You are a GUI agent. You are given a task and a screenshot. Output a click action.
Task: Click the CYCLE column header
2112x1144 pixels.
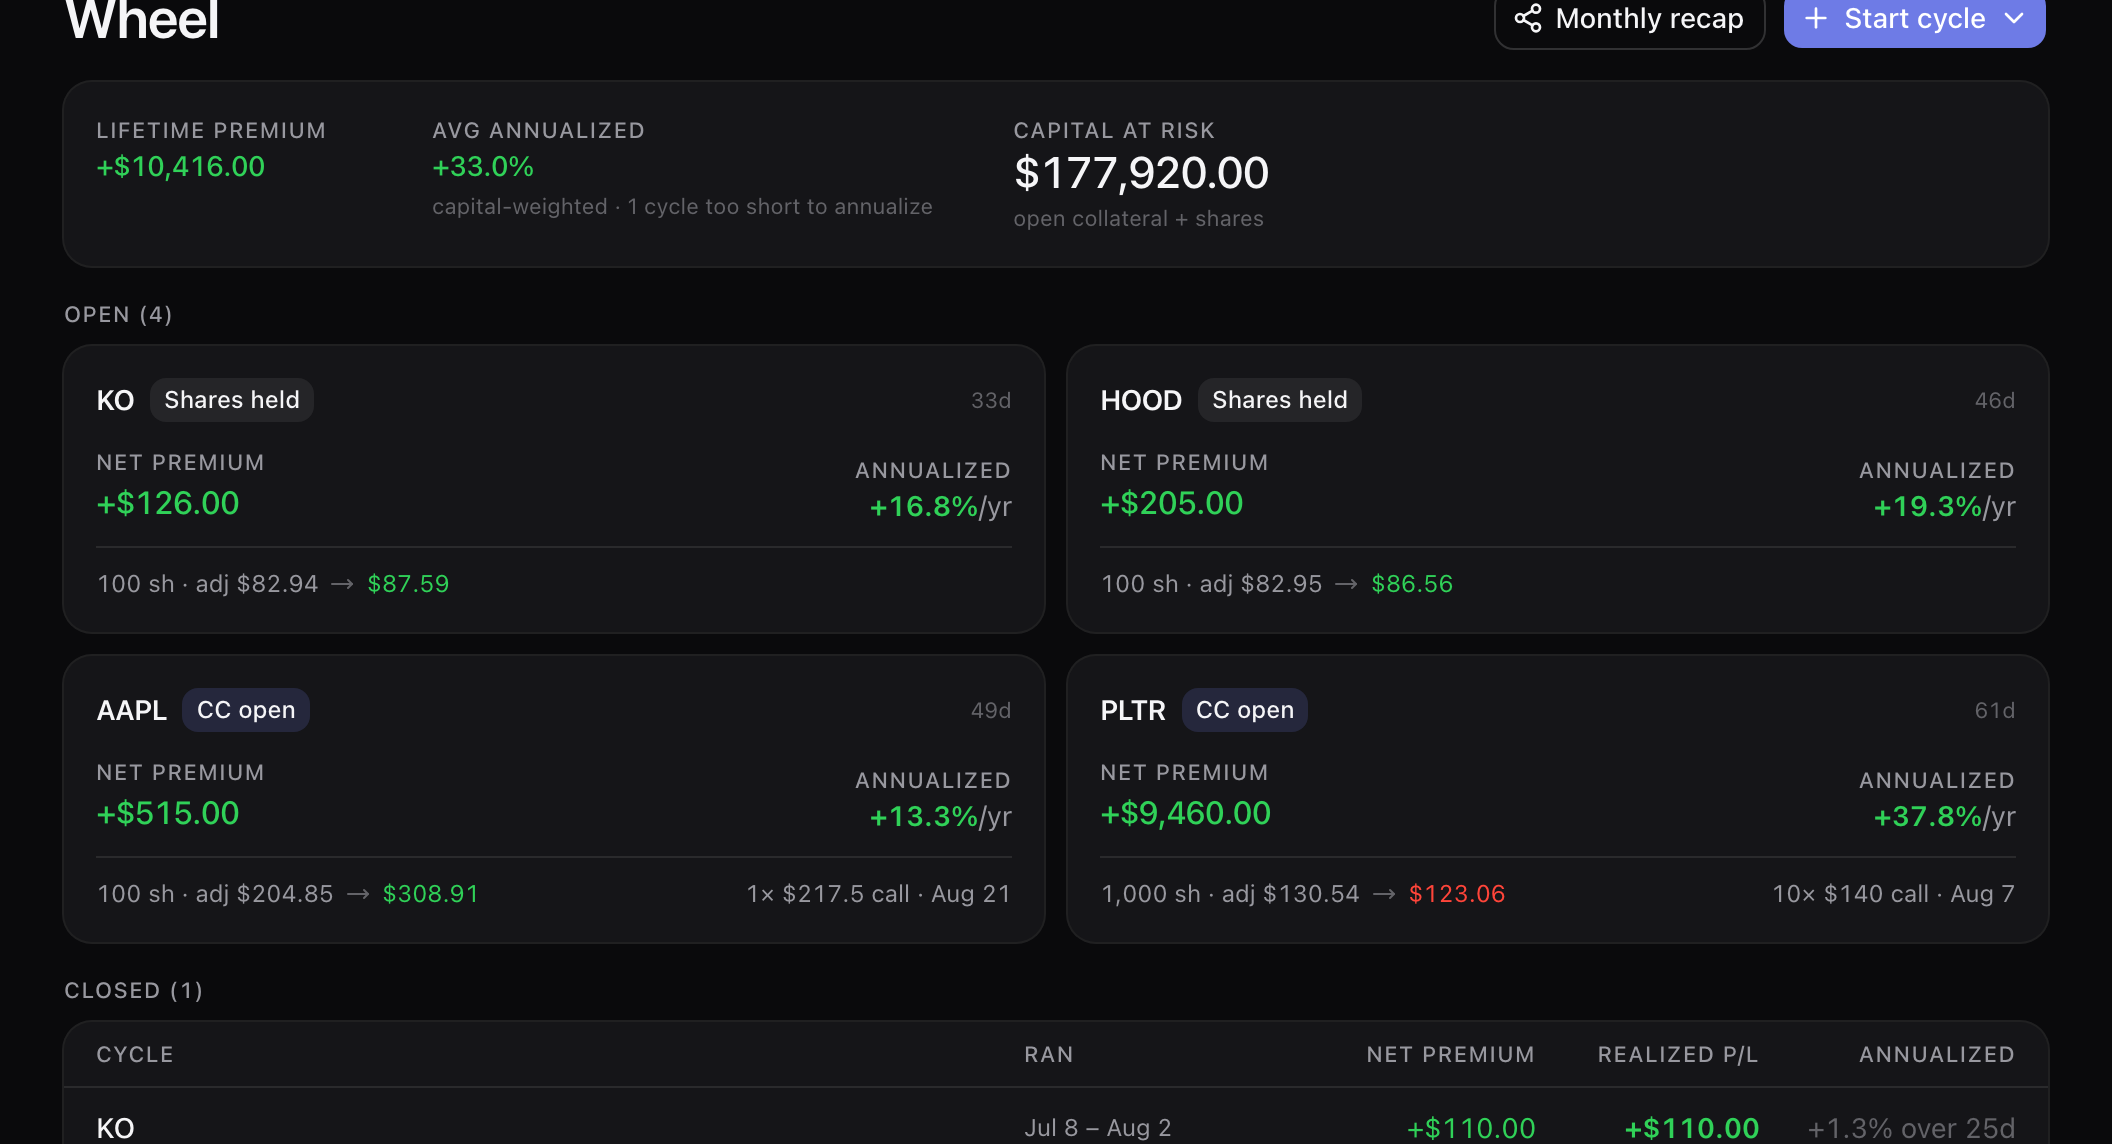135,1055
